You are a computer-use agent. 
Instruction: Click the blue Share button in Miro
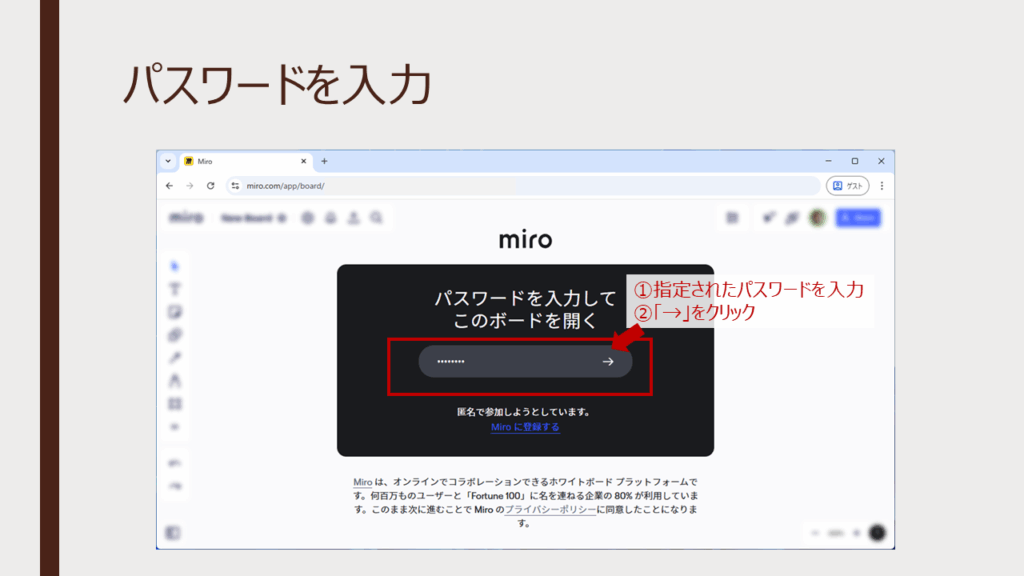click(858, 217)
